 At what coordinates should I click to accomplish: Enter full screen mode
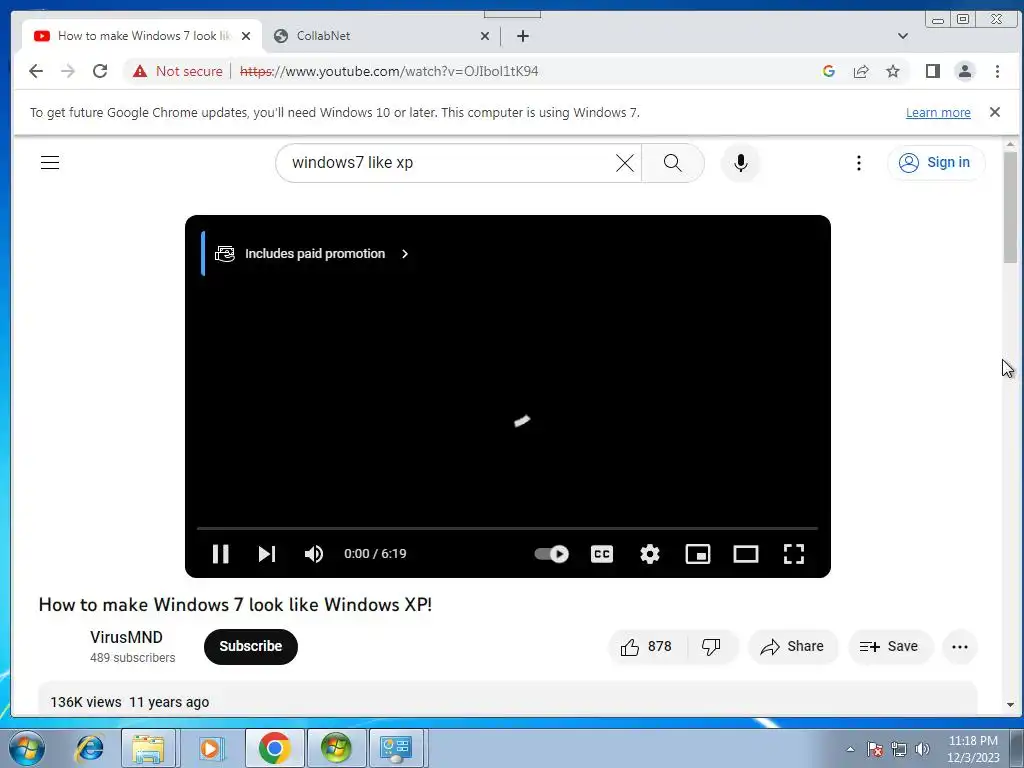coord(793,554)
